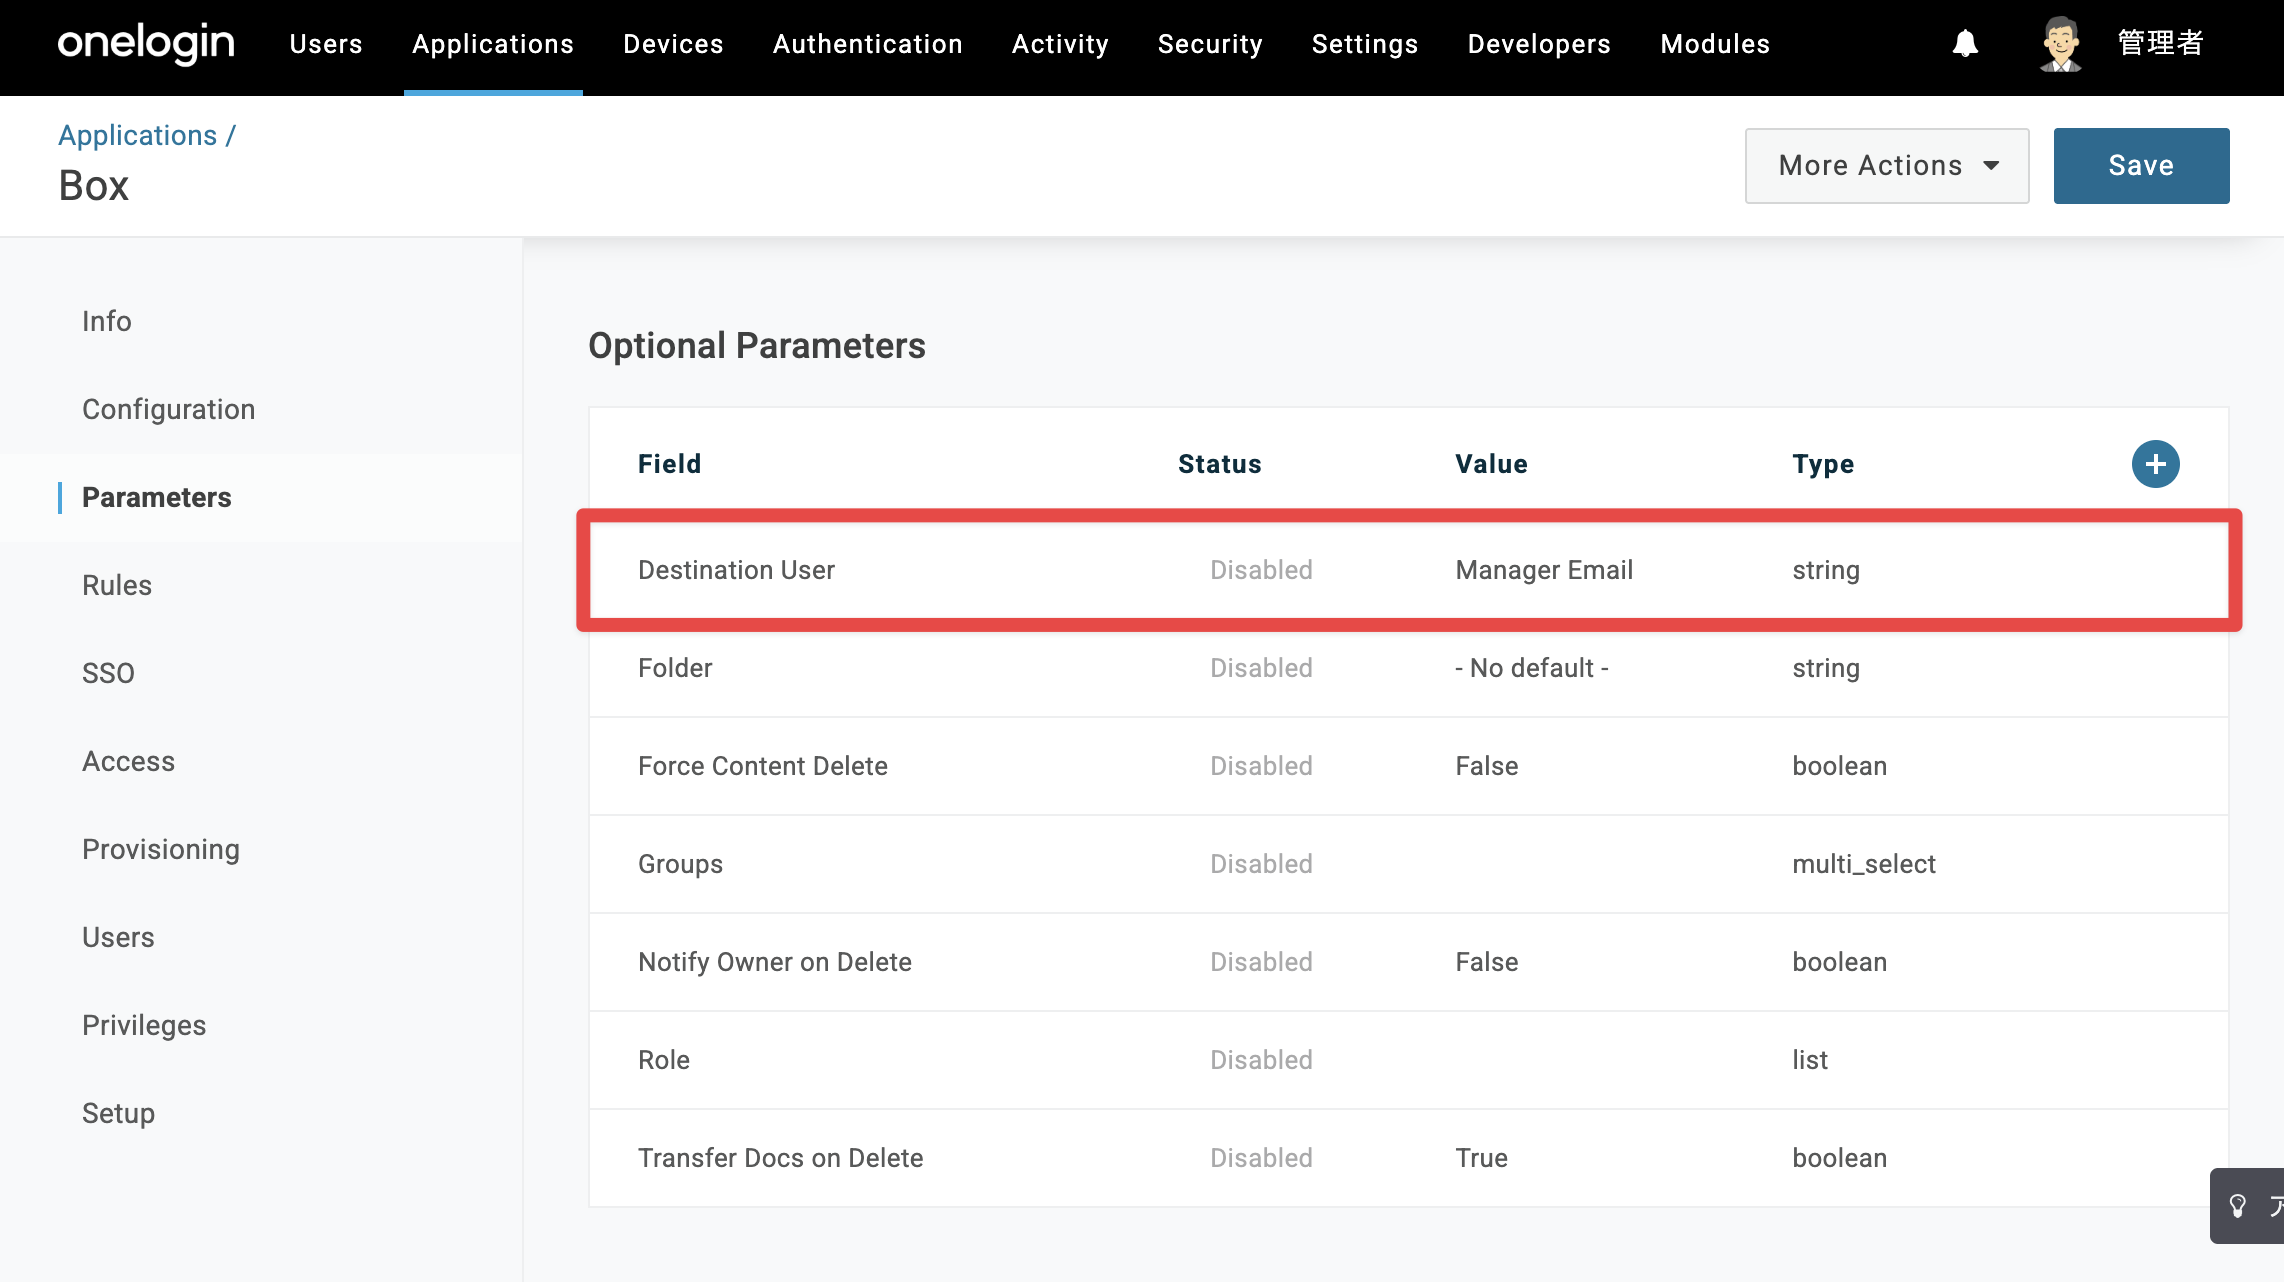Switch to the Rules sidebar tab
The width and height of the screenshot is (2284, 1282).
pyautogui.click(x=117, y=585)
